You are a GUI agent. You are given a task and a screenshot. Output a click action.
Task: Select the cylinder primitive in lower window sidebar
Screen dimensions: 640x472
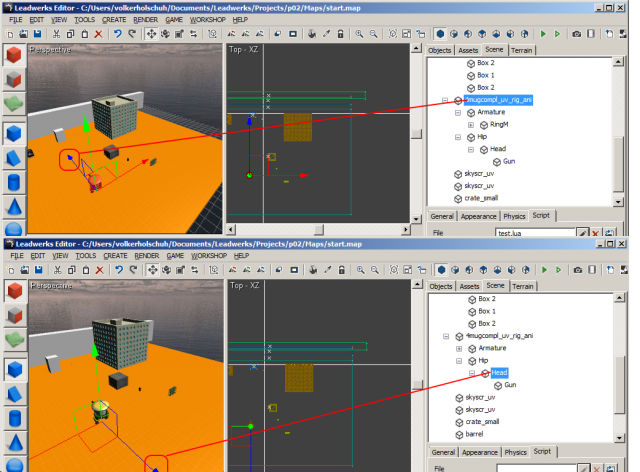click(x=14, y=418)
